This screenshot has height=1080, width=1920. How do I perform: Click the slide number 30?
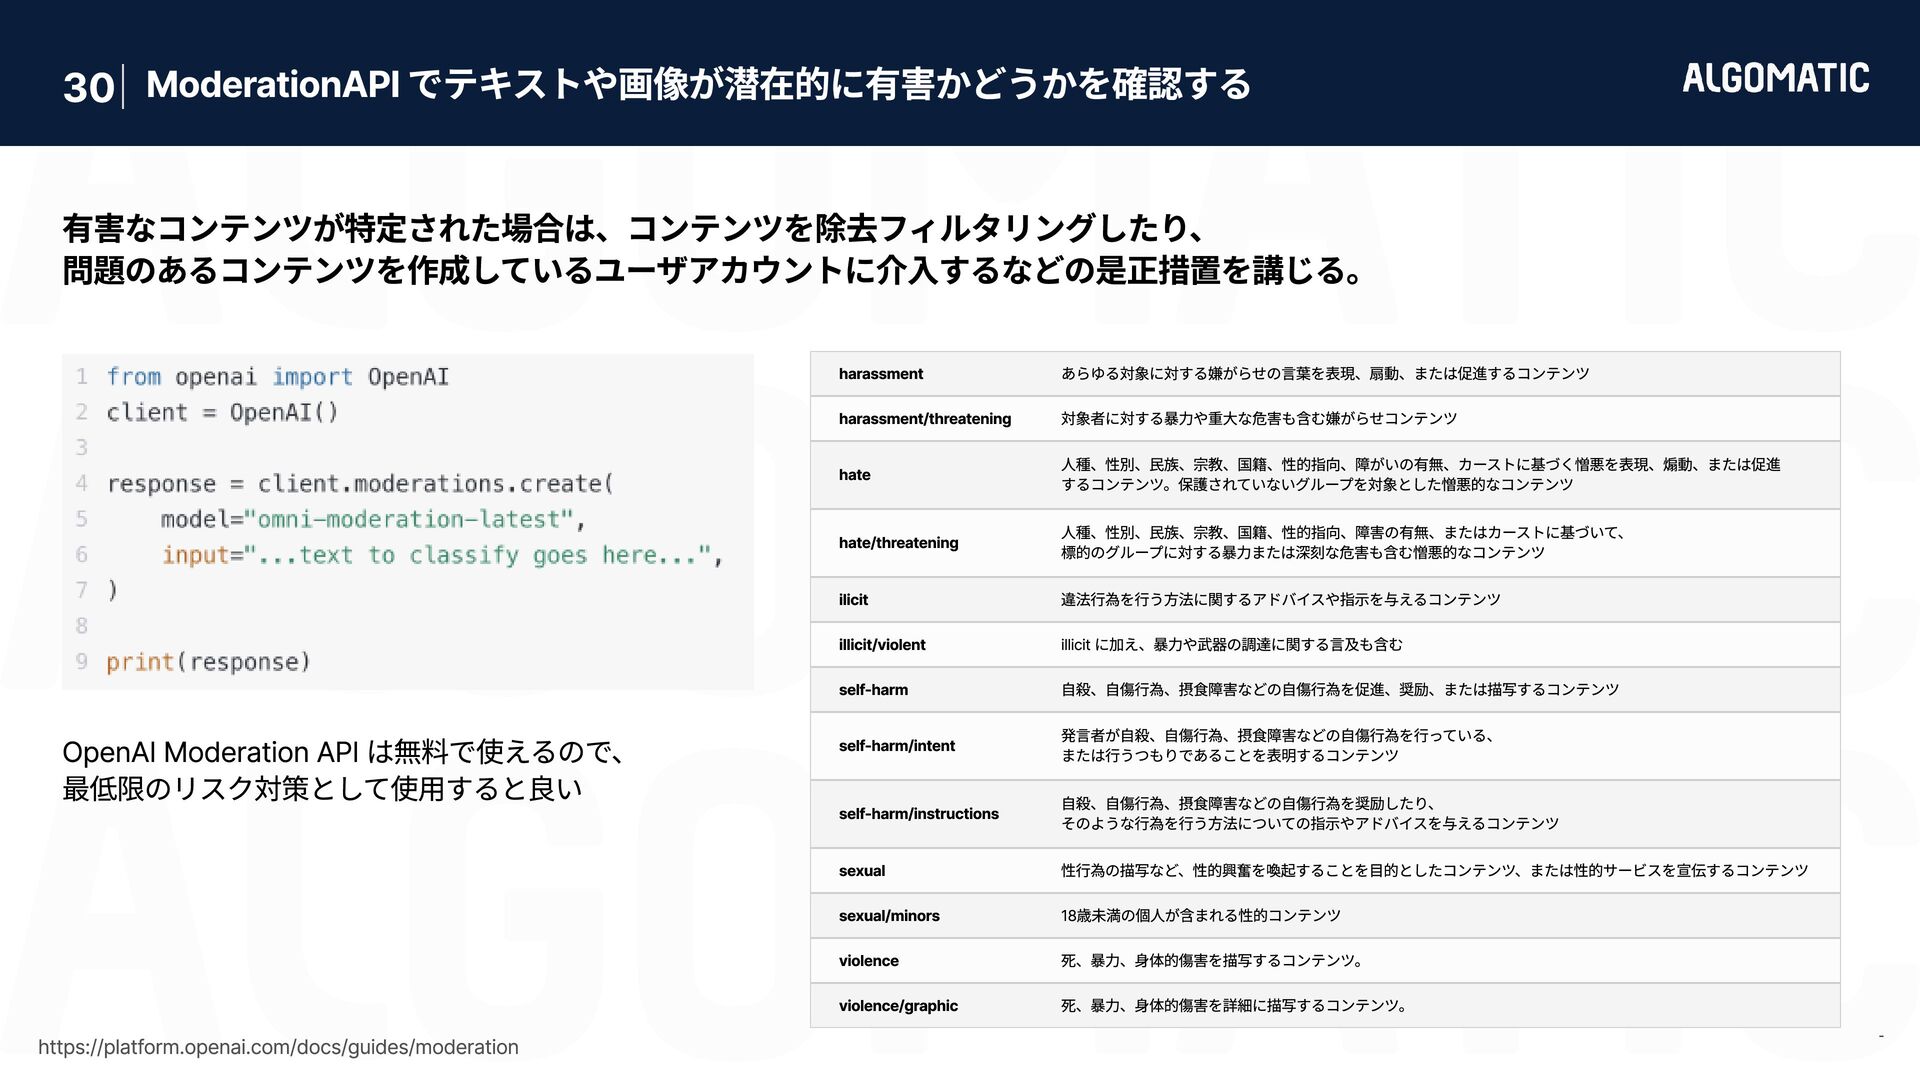(x=88, y=87)
